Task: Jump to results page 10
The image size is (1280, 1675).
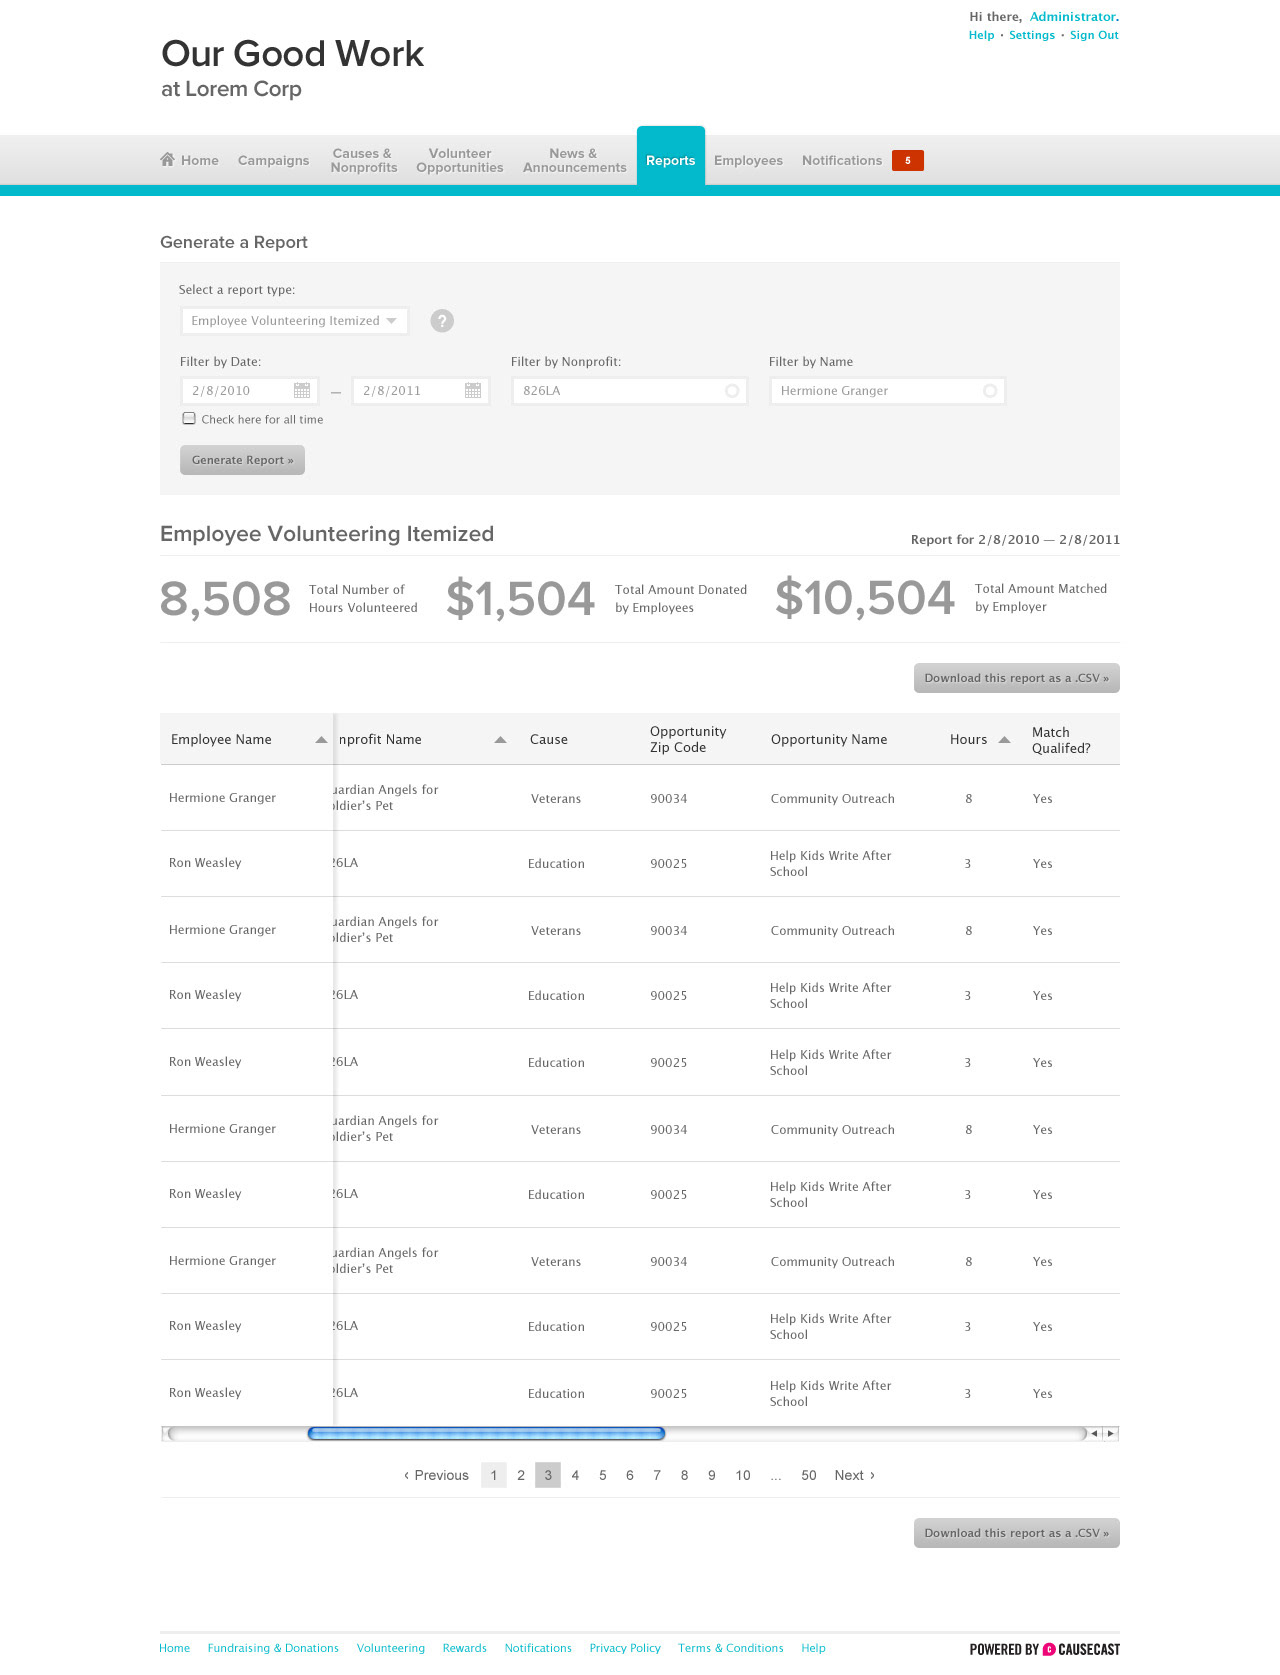Action: click(x=743, y=1475)
